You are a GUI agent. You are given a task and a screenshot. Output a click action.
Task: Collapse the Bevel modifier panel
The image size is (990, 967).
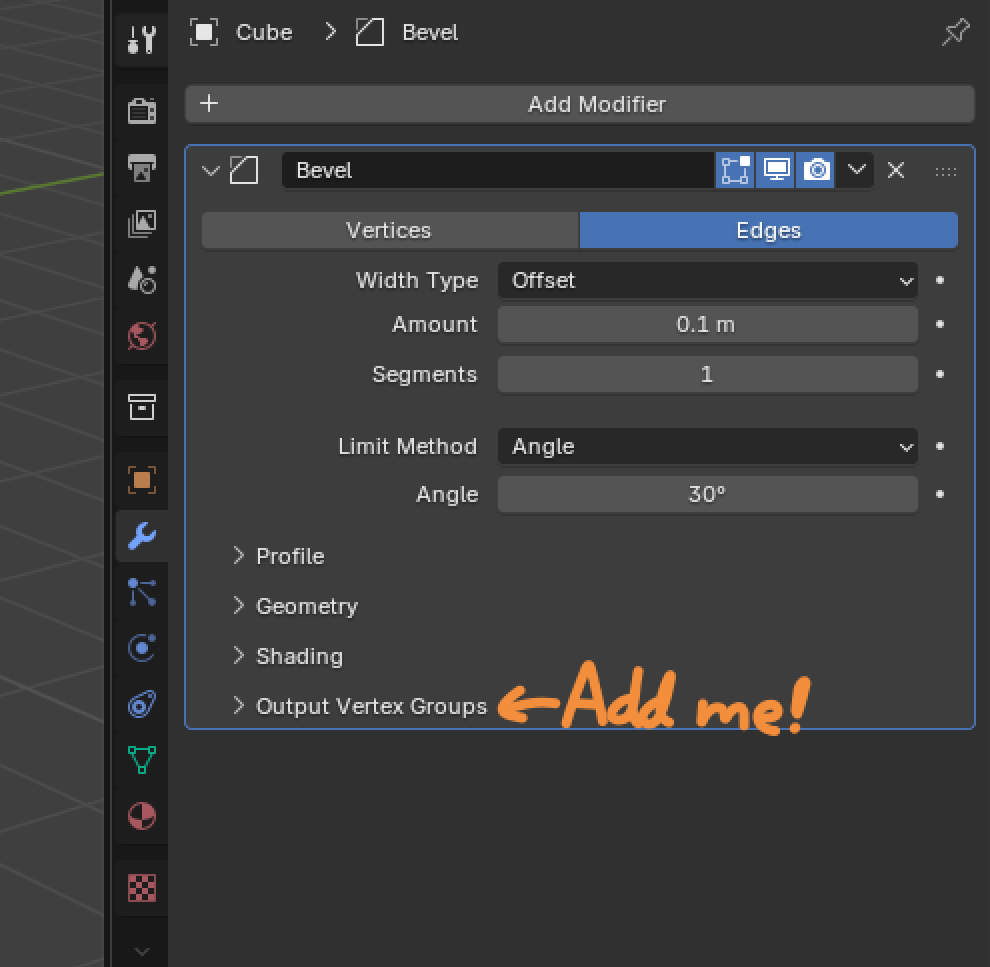(210, 170)
